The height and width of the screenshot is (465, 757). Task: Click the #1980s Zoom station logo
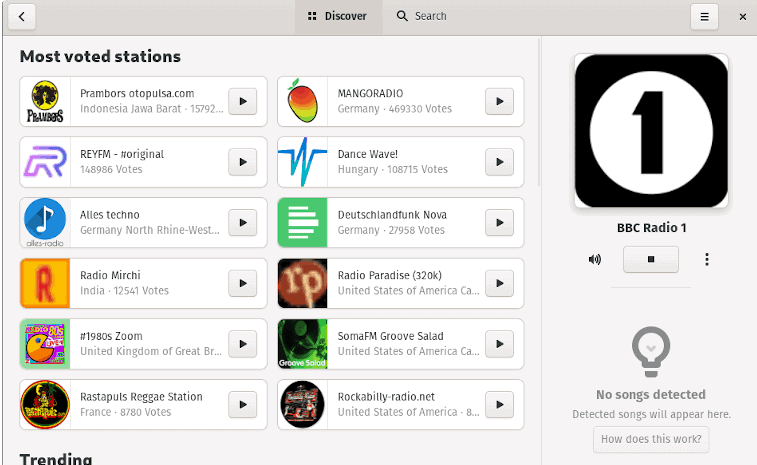(45, 344)
